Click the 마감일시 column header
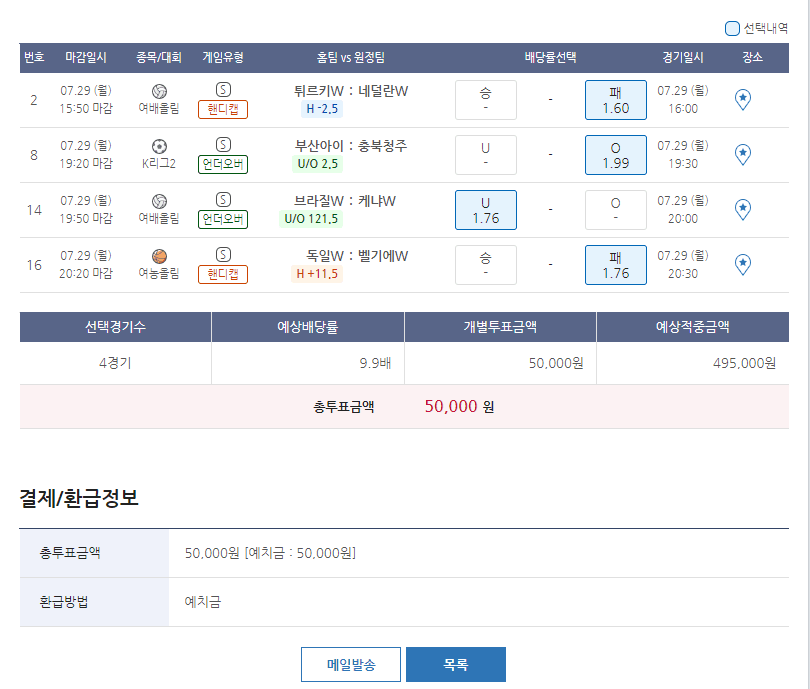This screenshot has height=689, width=810. (x=86, y=58)
